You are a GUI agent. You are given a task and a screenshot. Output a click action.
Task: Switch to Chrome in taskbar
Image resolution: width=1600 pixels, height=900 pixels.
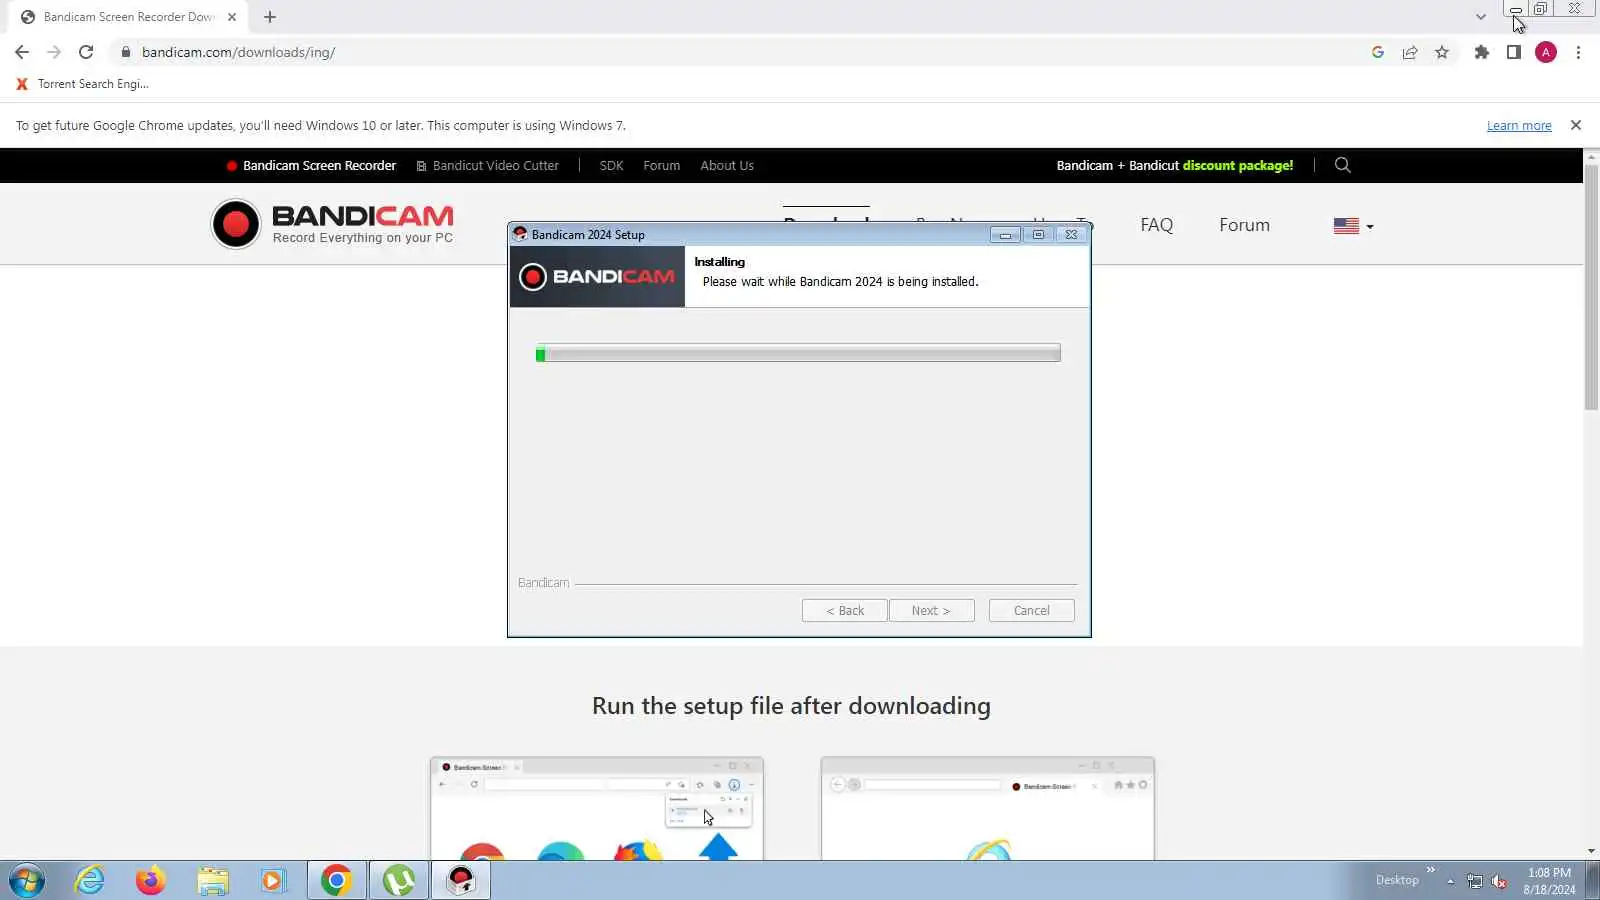[336, 880]
